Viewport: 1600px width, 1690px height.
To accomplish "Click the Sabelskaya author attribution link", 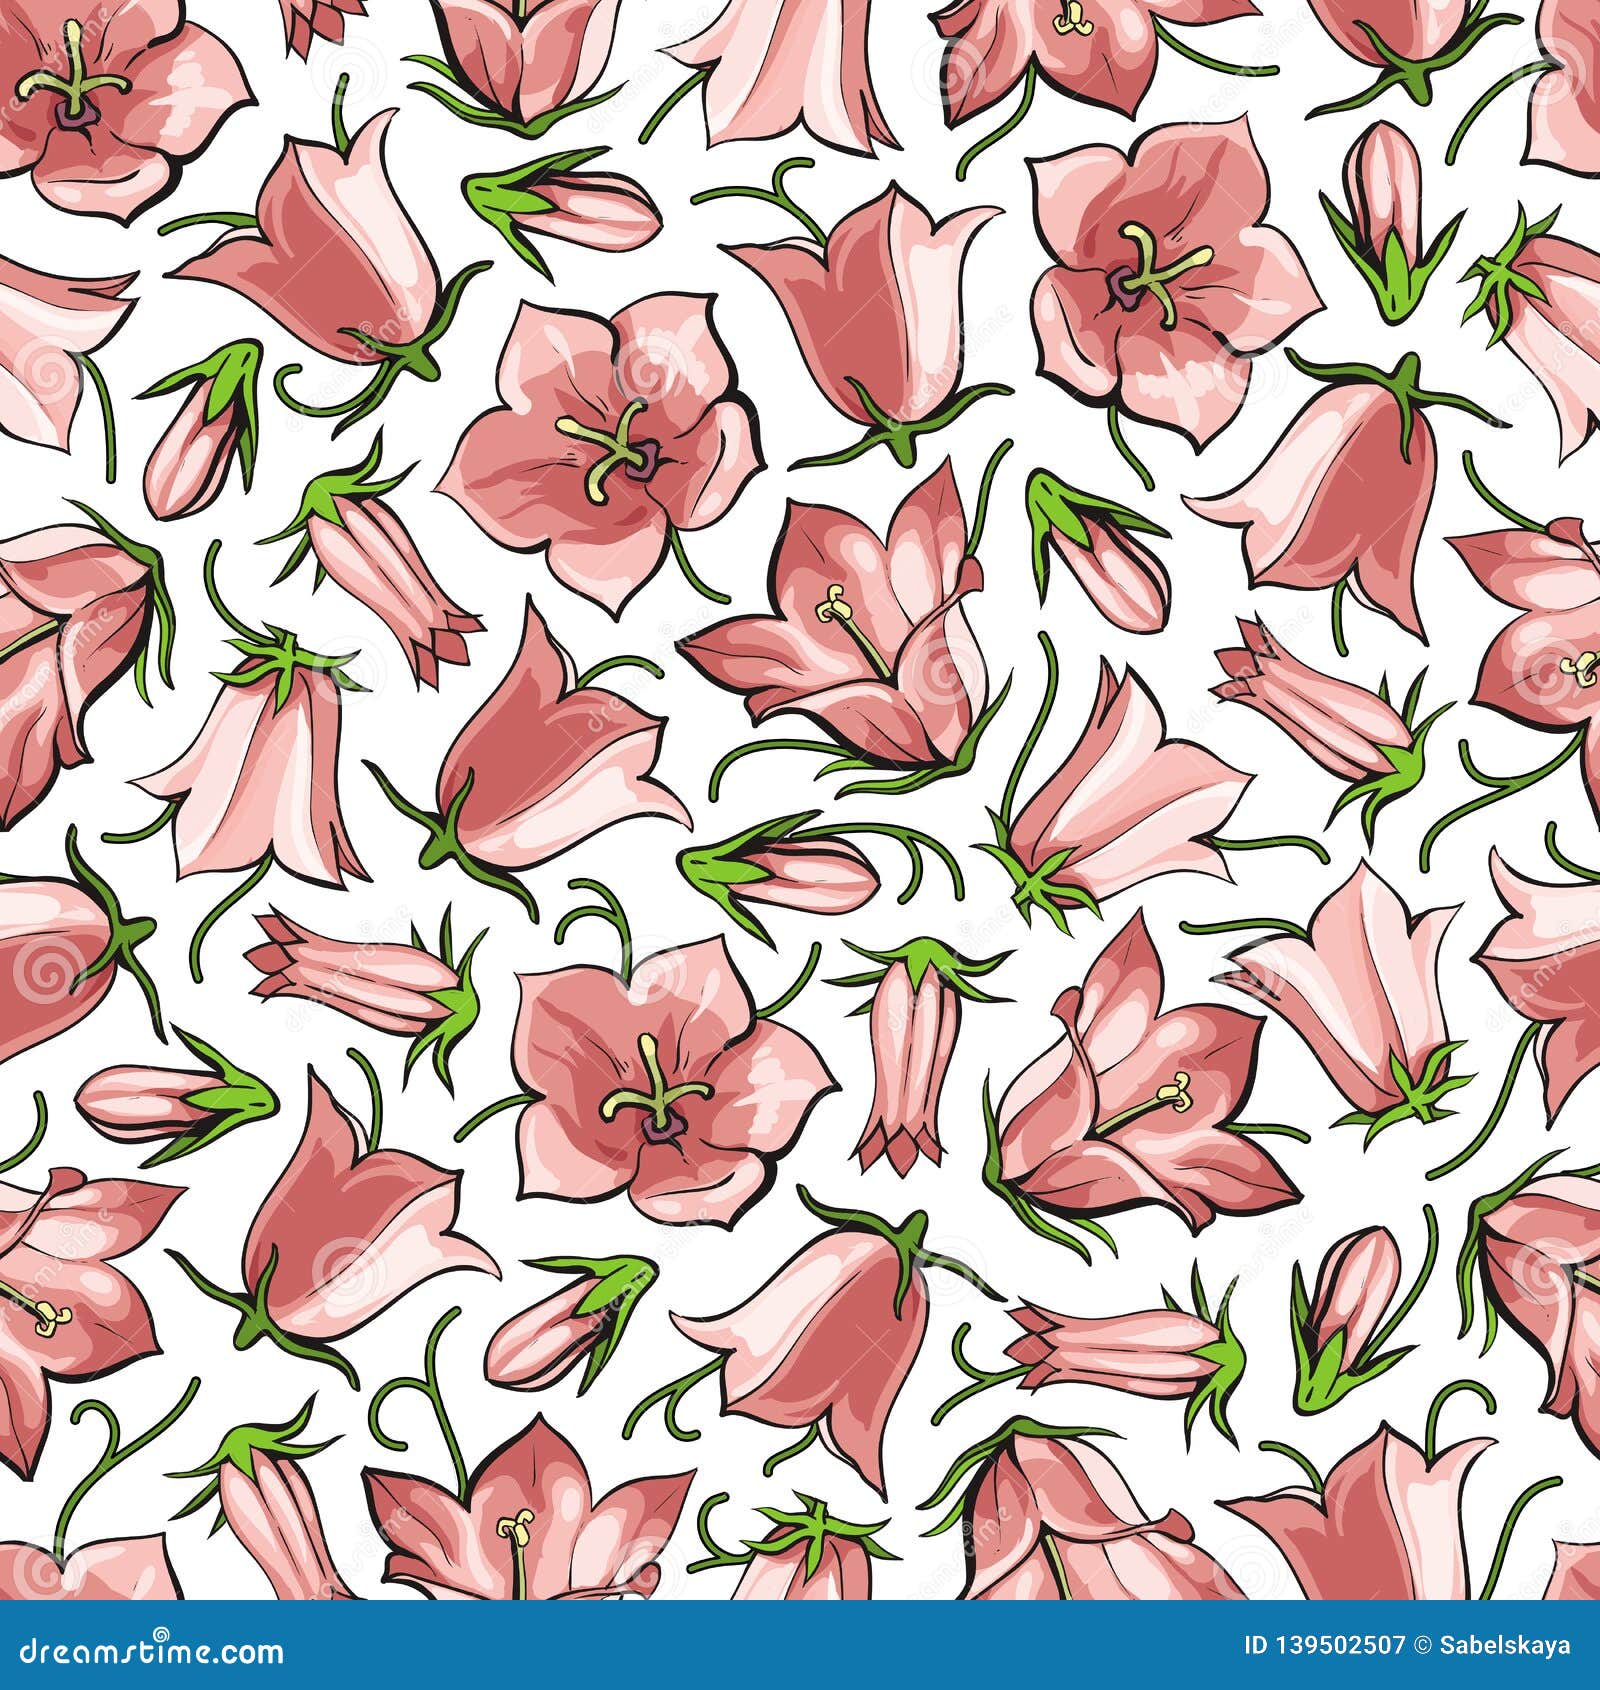I will point(1505,1645).
